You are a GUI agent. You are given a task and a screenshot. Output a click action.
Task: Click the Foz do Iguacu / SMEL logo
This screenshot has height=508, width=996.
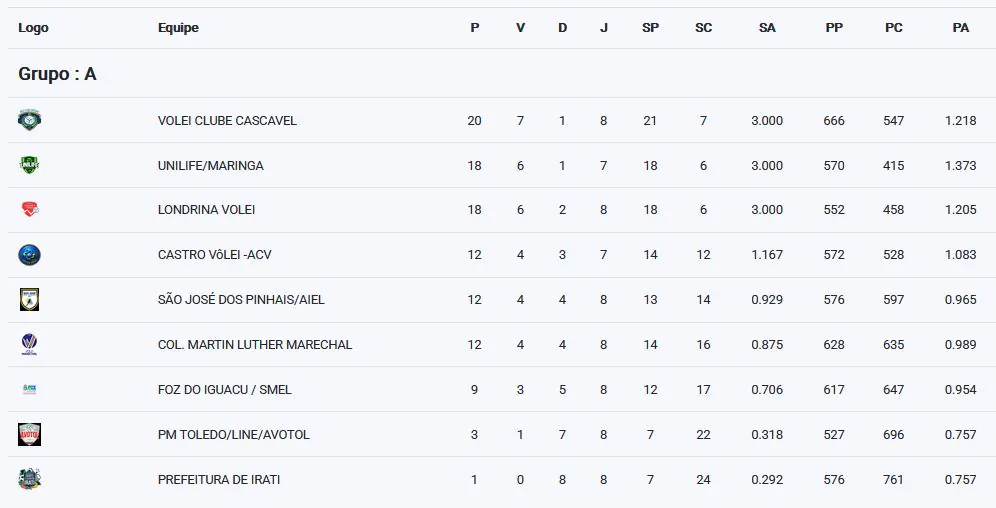coord(29,389)
